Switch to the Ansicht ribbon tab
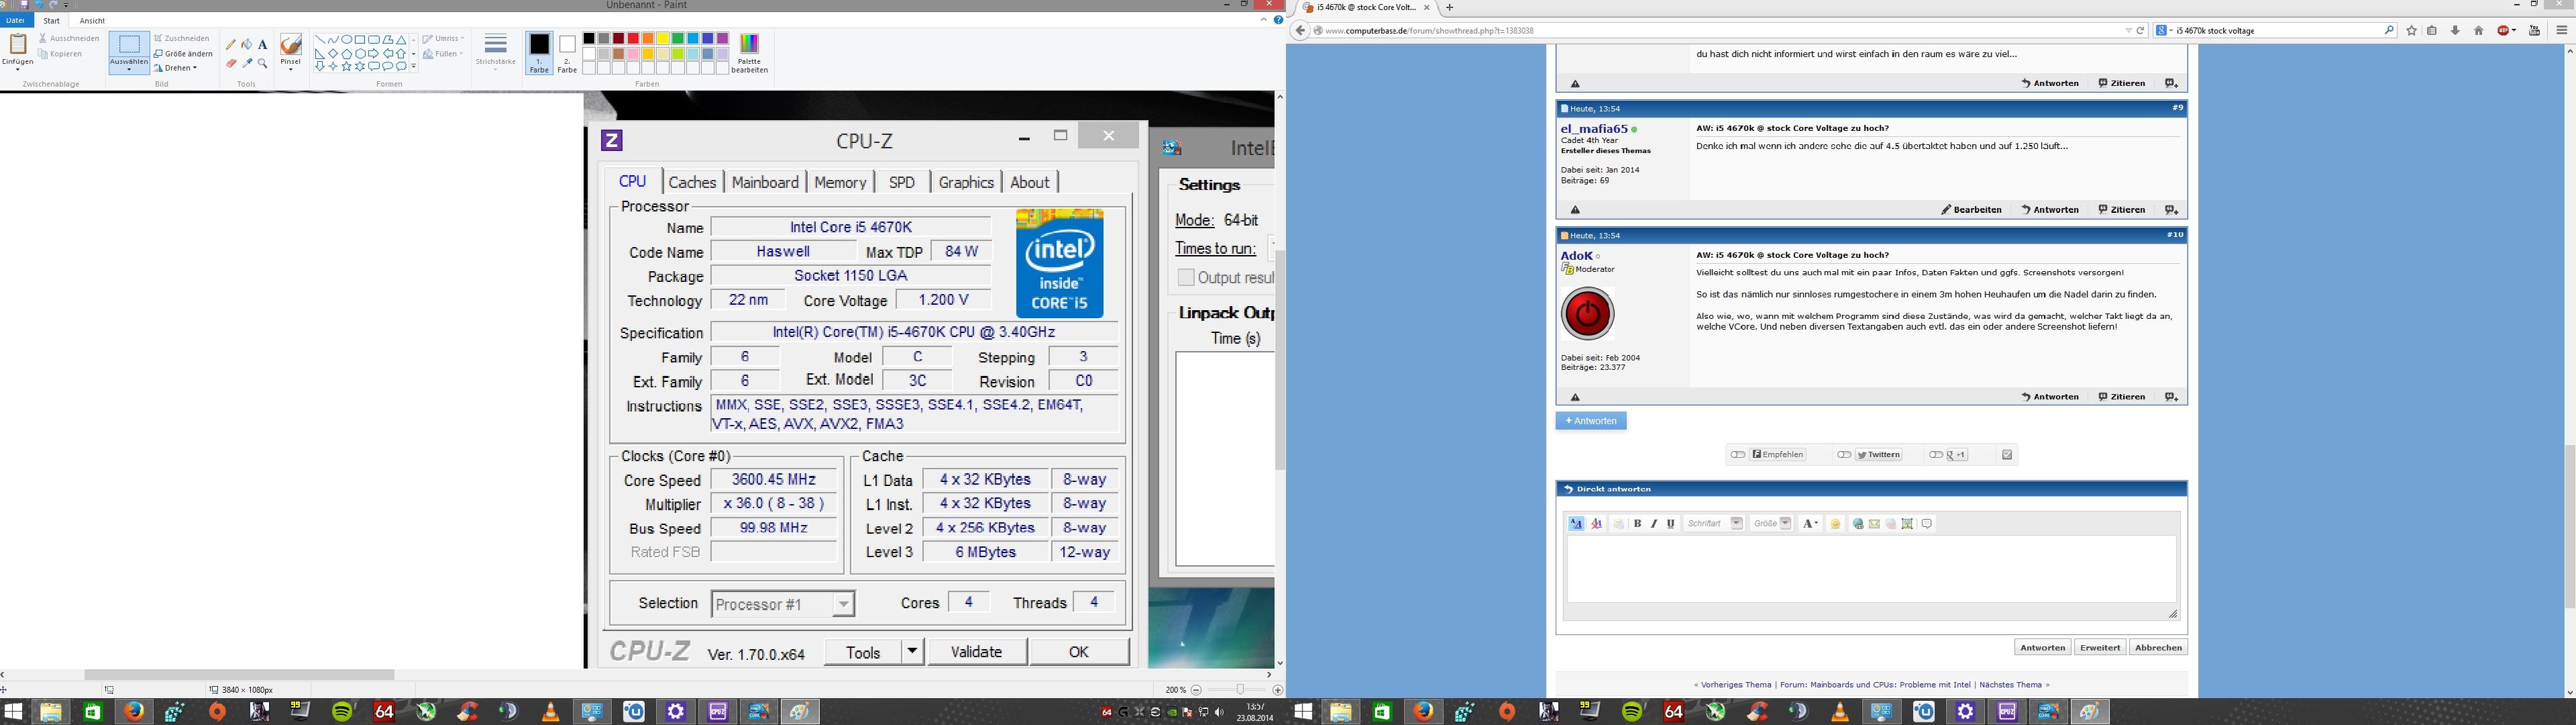 point(92,21)
